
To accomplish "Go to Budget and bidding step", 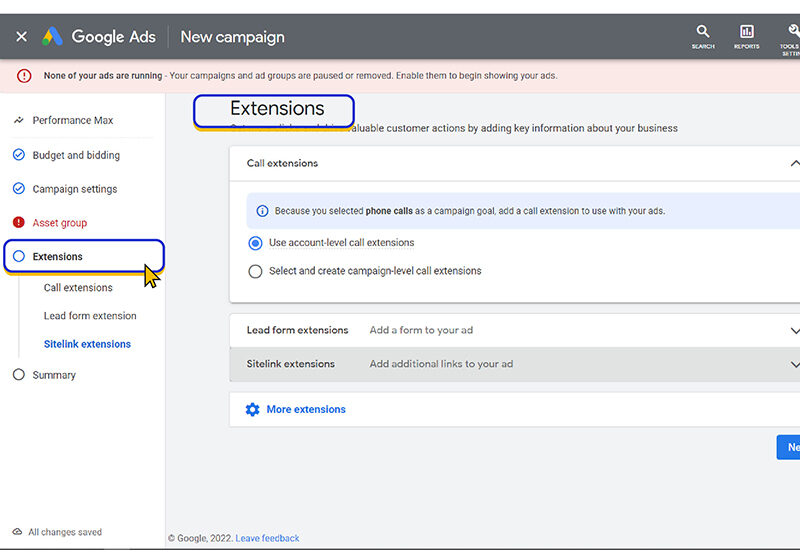I will (77, 155).
